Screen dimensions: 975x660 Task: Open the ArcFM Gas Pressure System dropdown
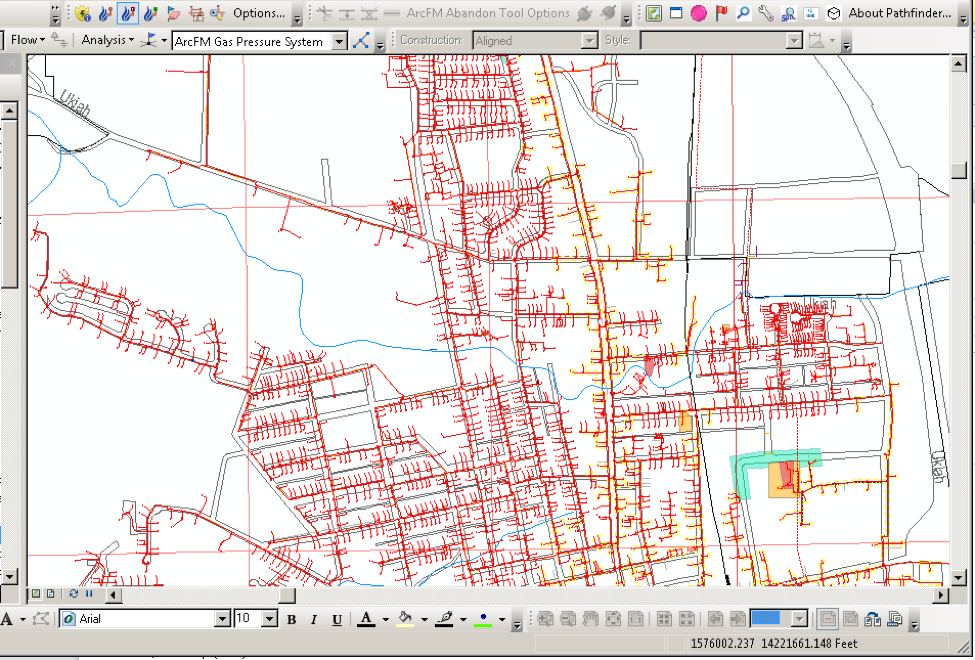click(x=338, y=41)
